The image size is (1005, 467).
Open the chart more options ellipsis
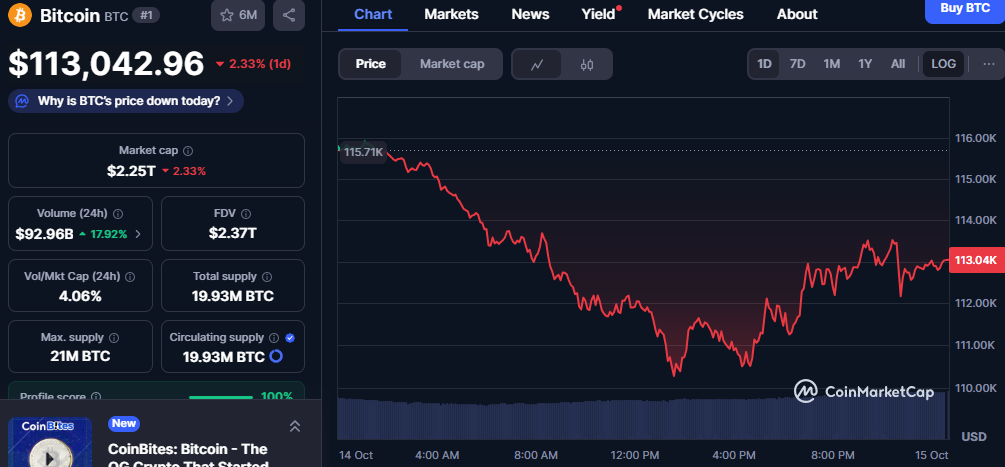[988, 64]
